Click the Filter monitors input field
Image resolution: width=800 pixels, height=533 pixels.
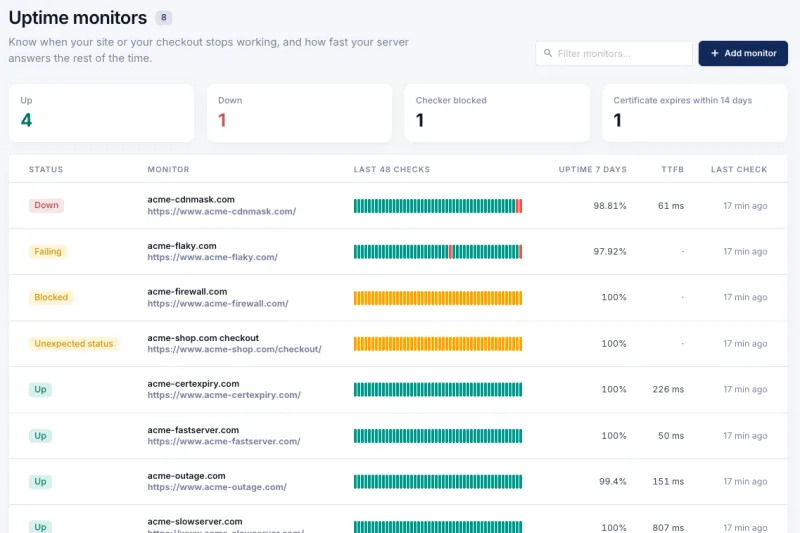point(614,54)
